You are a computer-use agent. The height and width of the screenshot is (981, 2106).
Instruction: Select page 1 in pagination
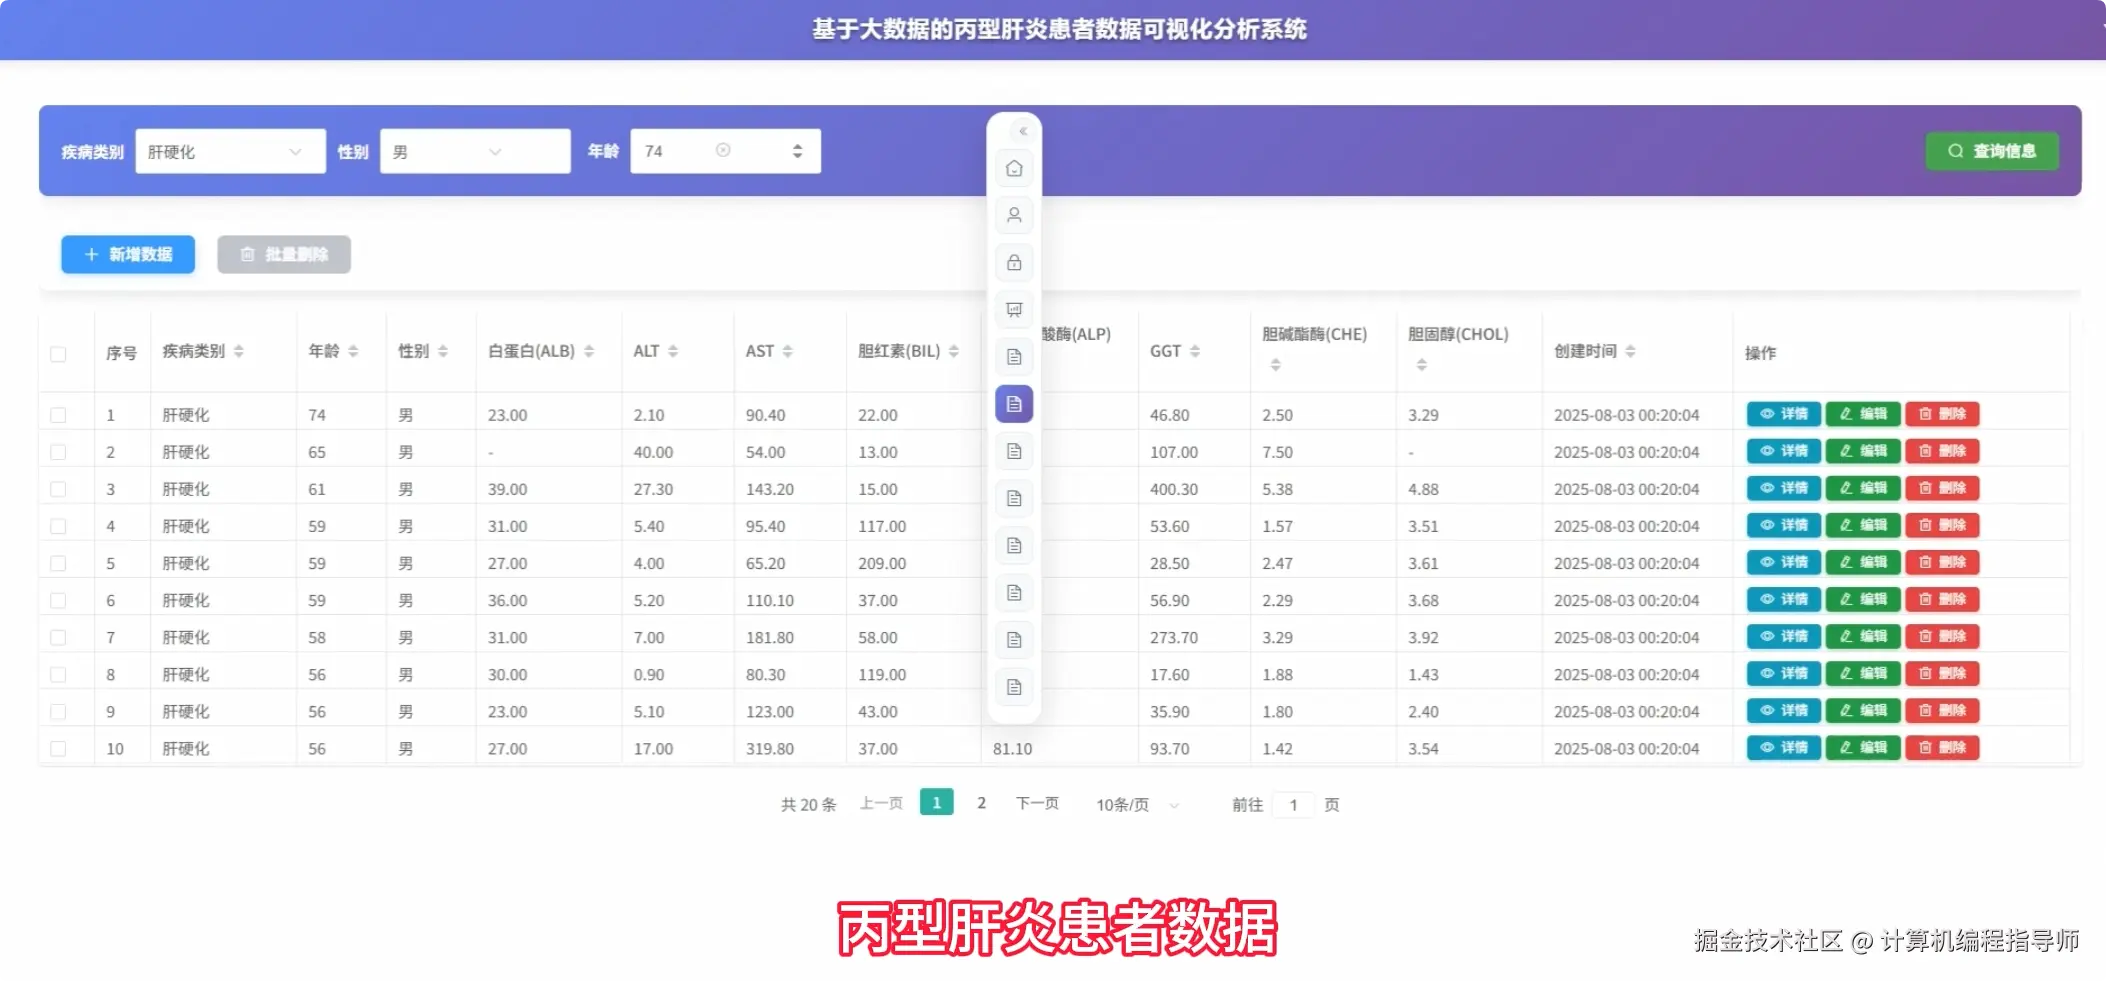click(x=936, y=803)
